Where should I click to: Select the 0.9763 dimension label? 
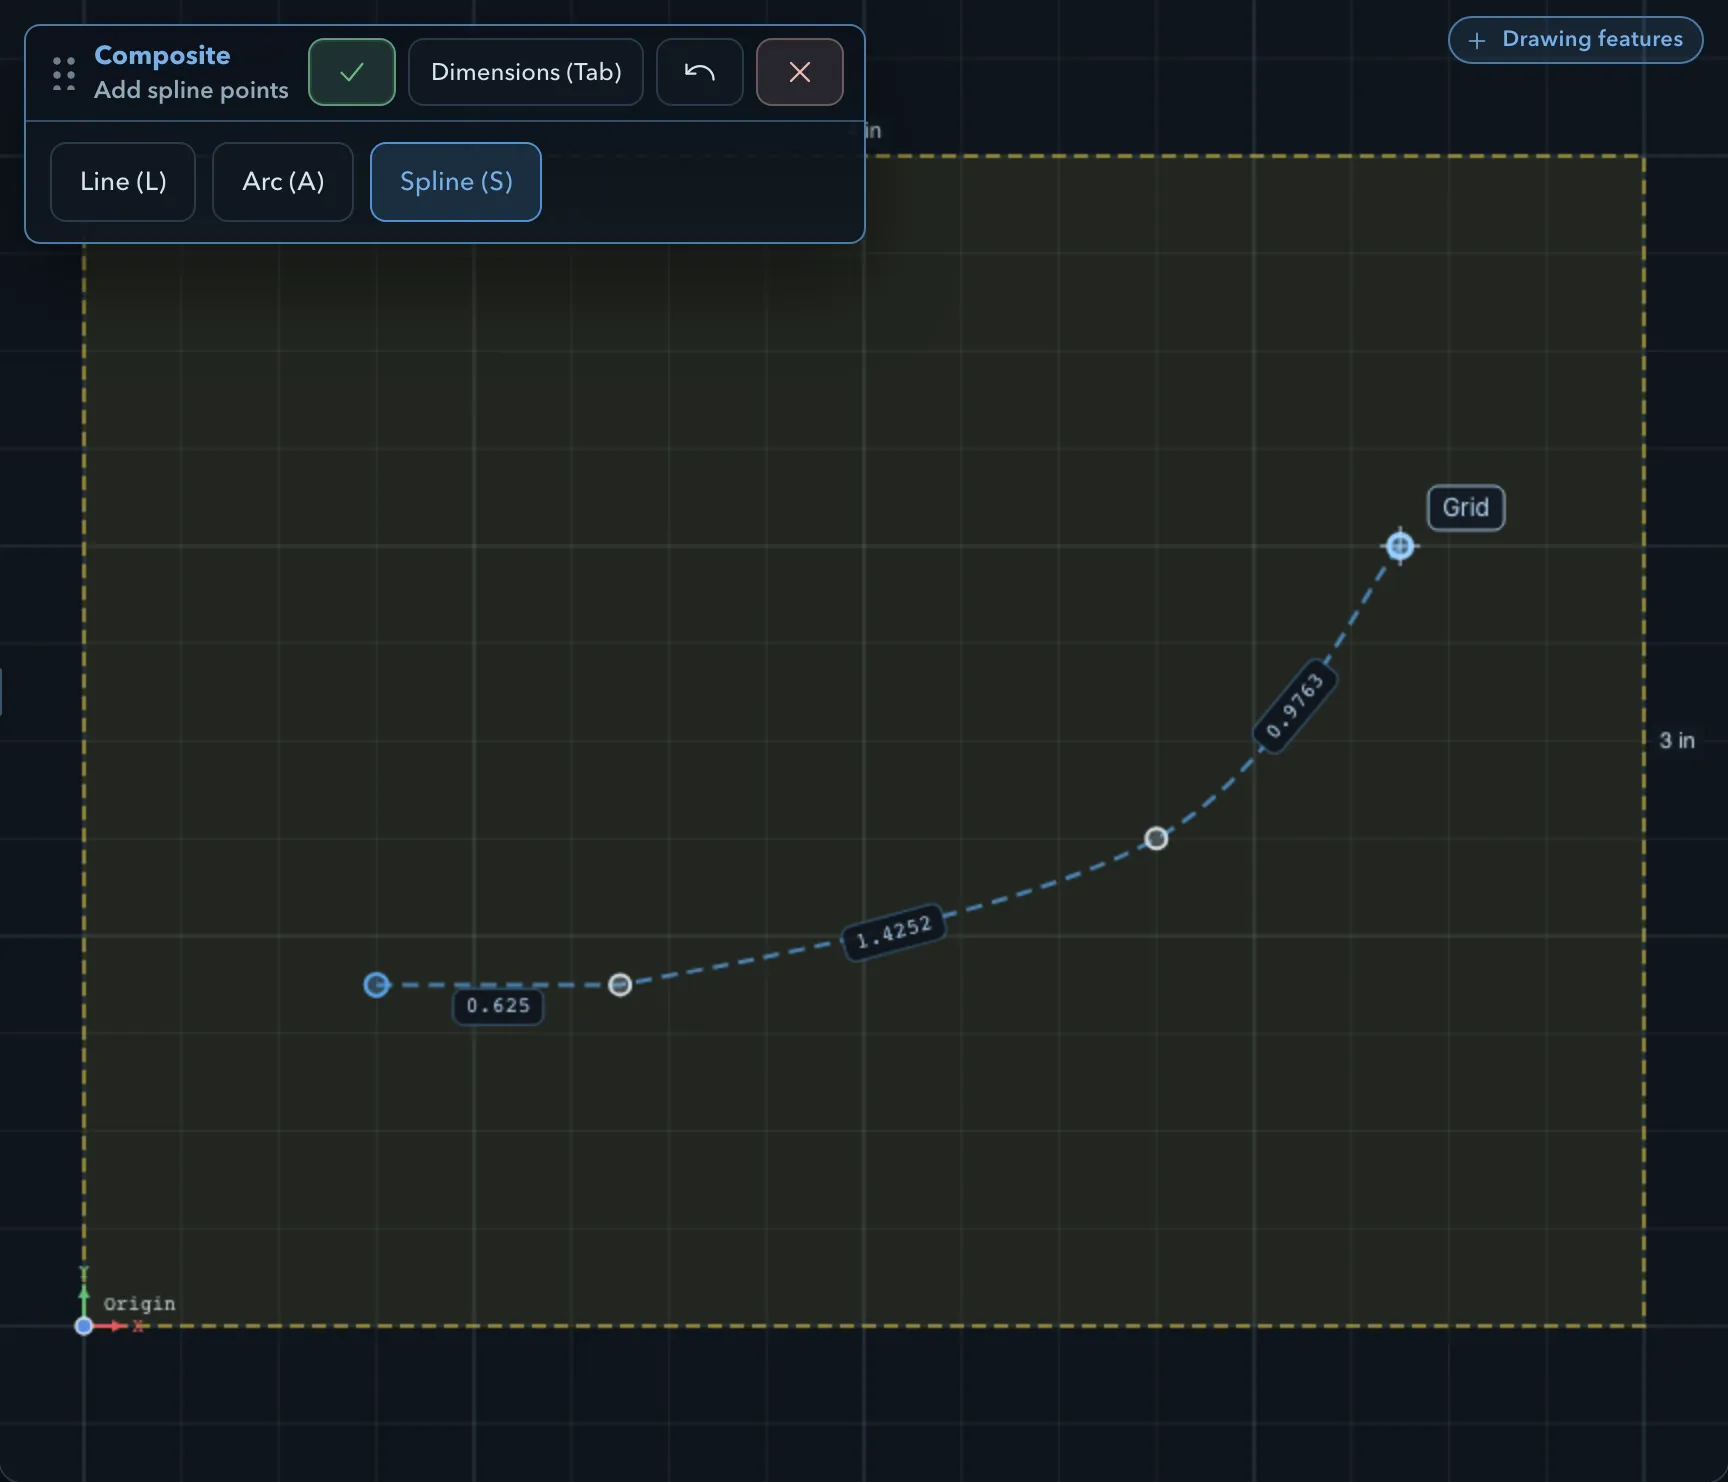[x=1295, y=705]
